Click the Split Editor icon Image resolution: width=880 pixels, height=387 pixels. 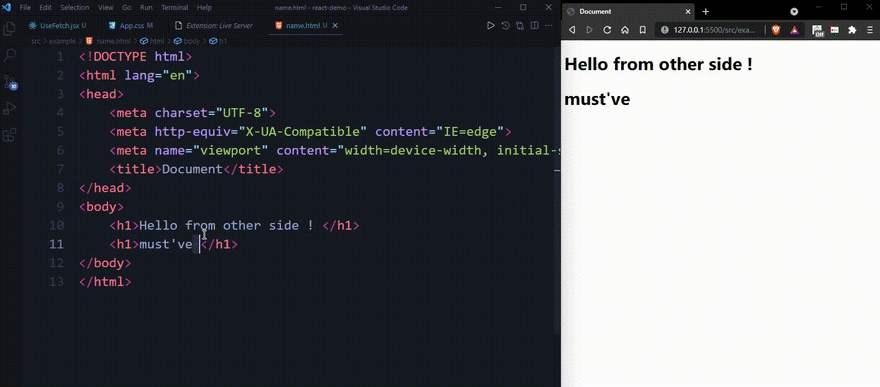(x=534, y=25)
